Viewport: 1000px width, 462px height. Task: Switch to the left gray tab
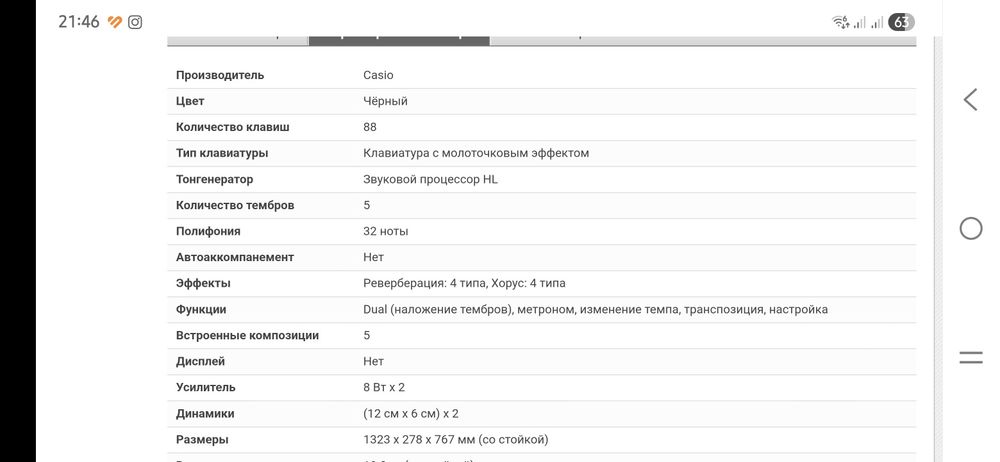pos(237,40)
